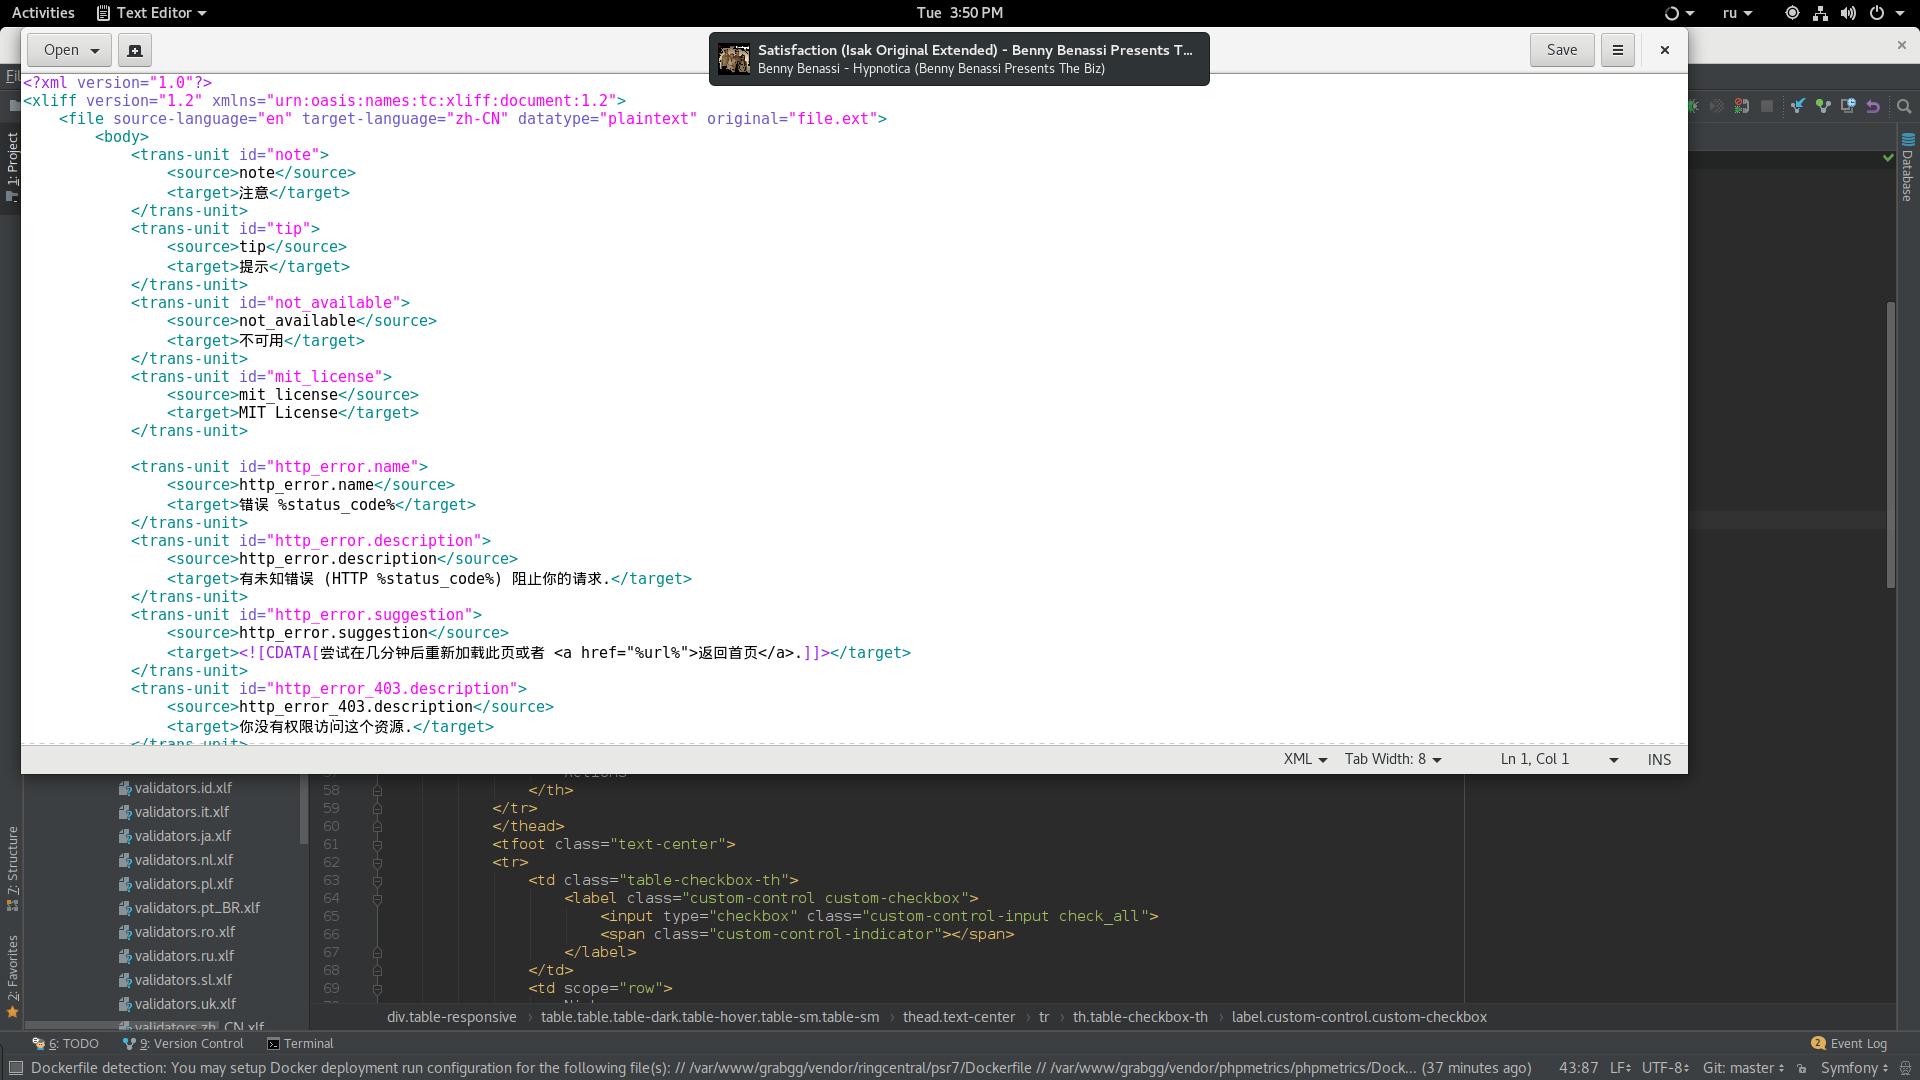Open Activities overview
The height and width of the screenshot is (1080, 1920).
[43, 13]
